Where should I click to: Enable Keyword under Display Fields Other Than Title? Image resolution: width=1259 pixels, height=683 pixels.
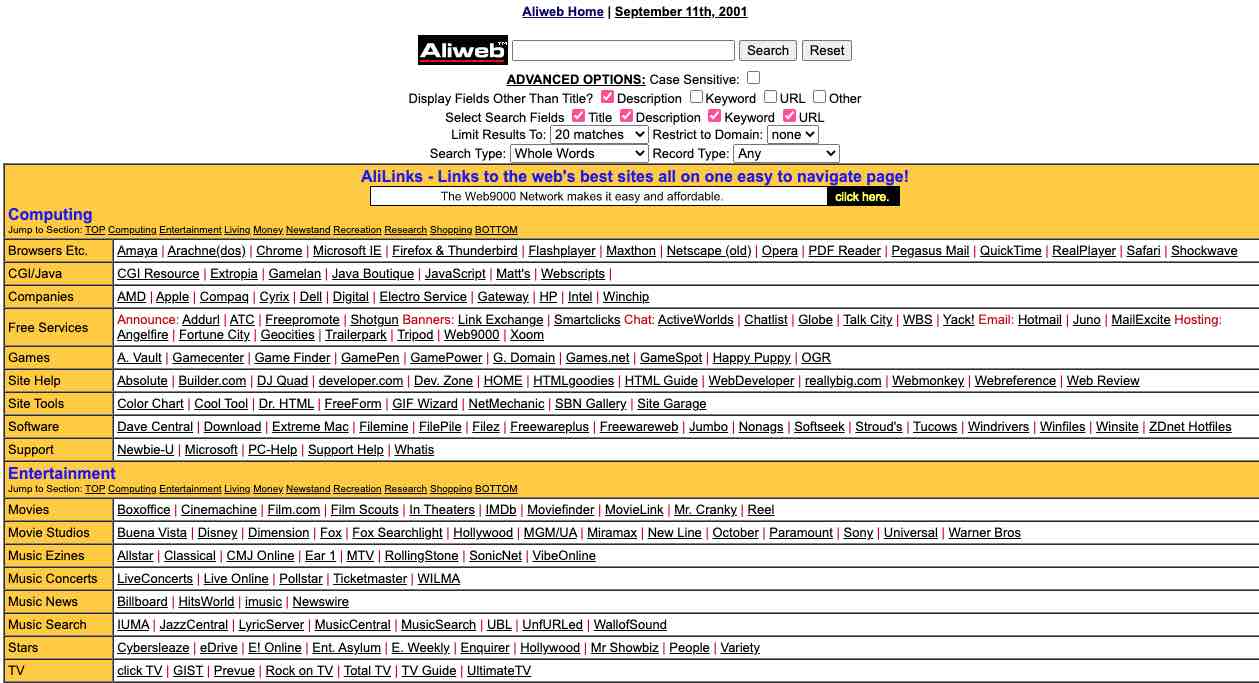696,97
